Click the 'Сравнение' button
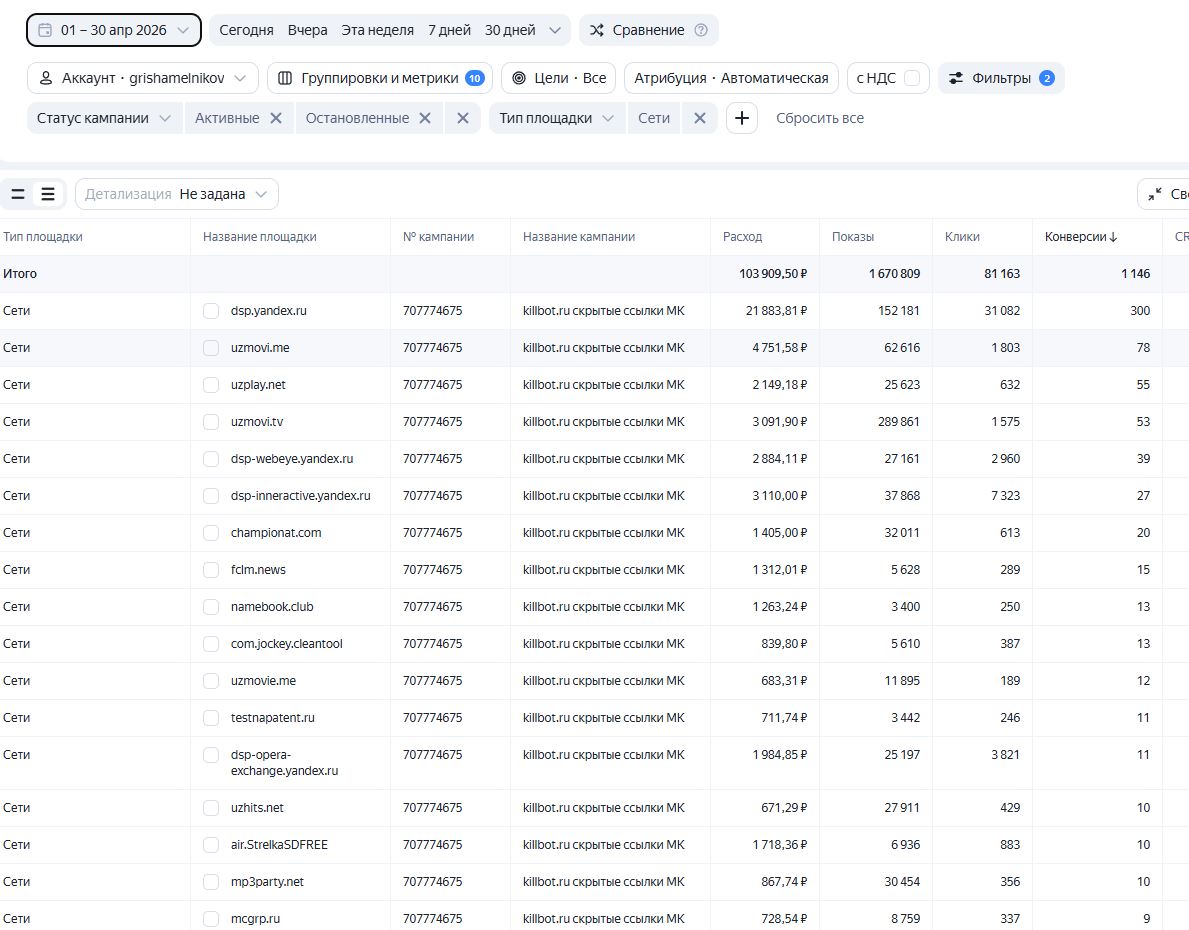 tap(648, 30)
